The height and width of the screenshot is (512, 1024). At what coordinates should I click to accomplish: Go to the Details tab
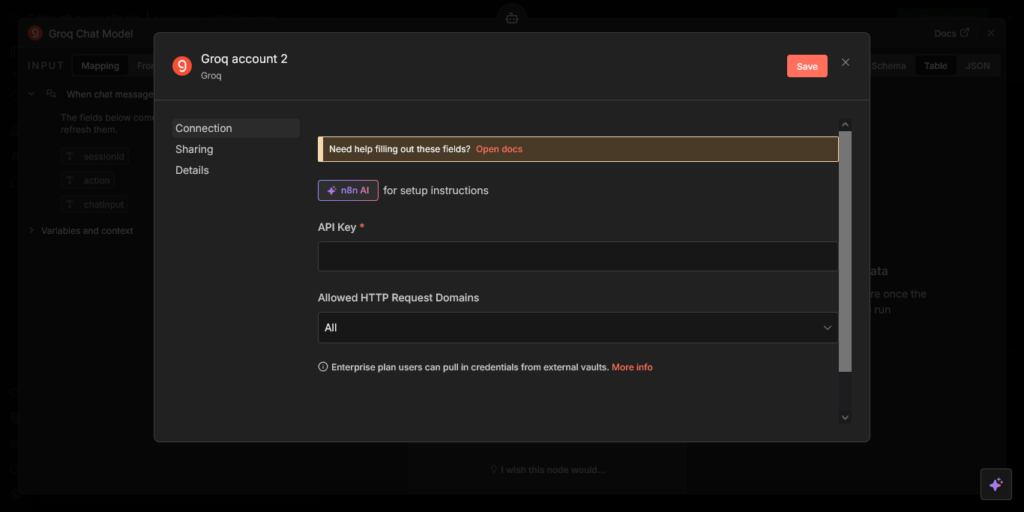pyautogui.click(x=192, y=170)
